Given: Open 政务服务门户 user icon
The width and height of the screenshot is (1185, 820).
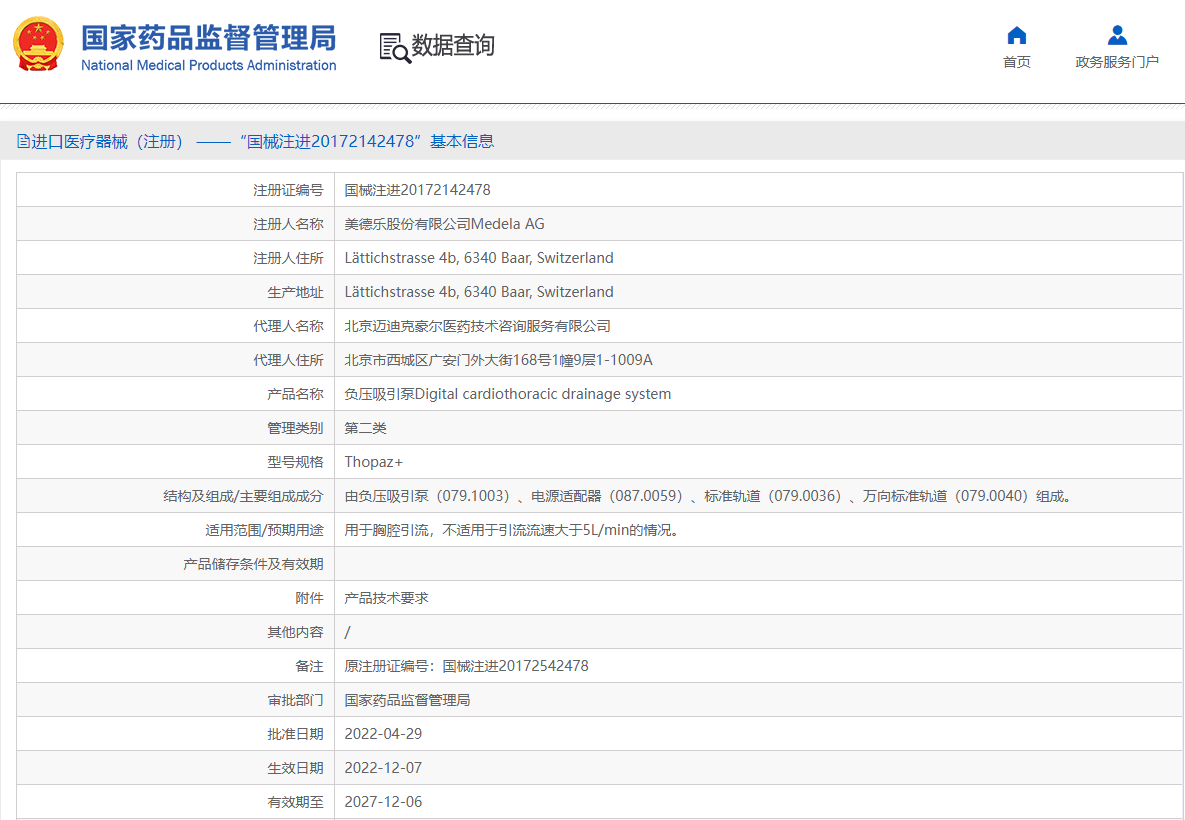Looking at the screenshot, I should pyautogui.click(x=1117, y=35).
